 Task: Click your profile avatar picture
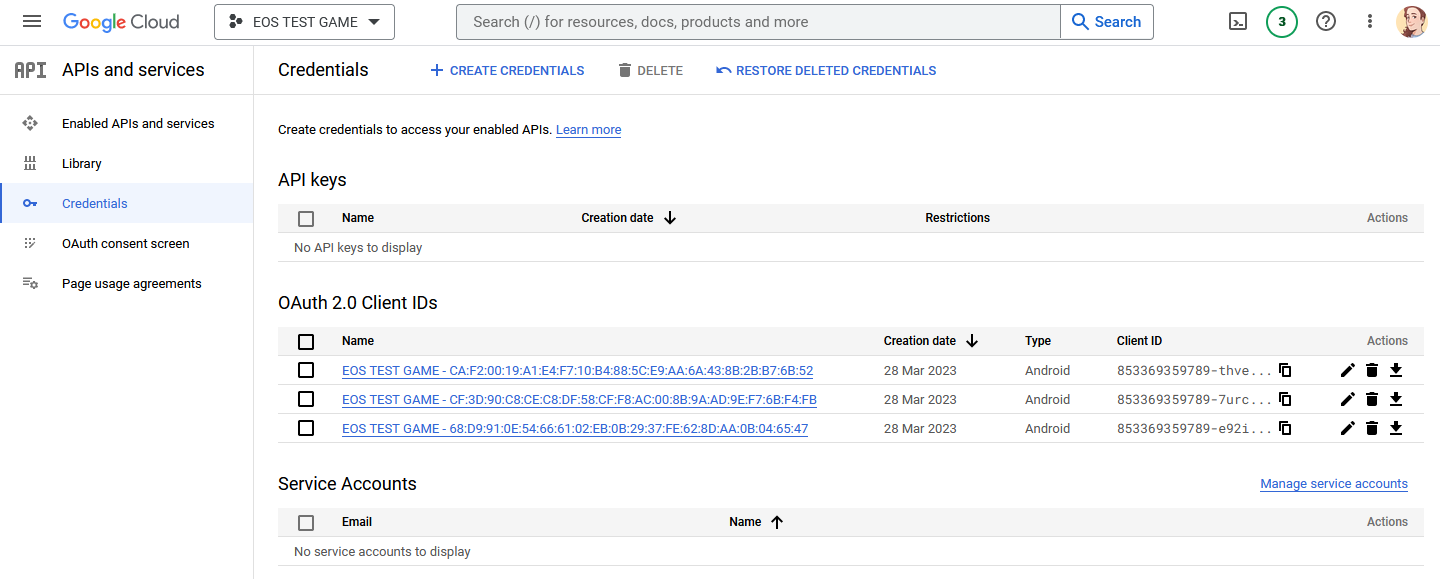(x=1412, y=20)
